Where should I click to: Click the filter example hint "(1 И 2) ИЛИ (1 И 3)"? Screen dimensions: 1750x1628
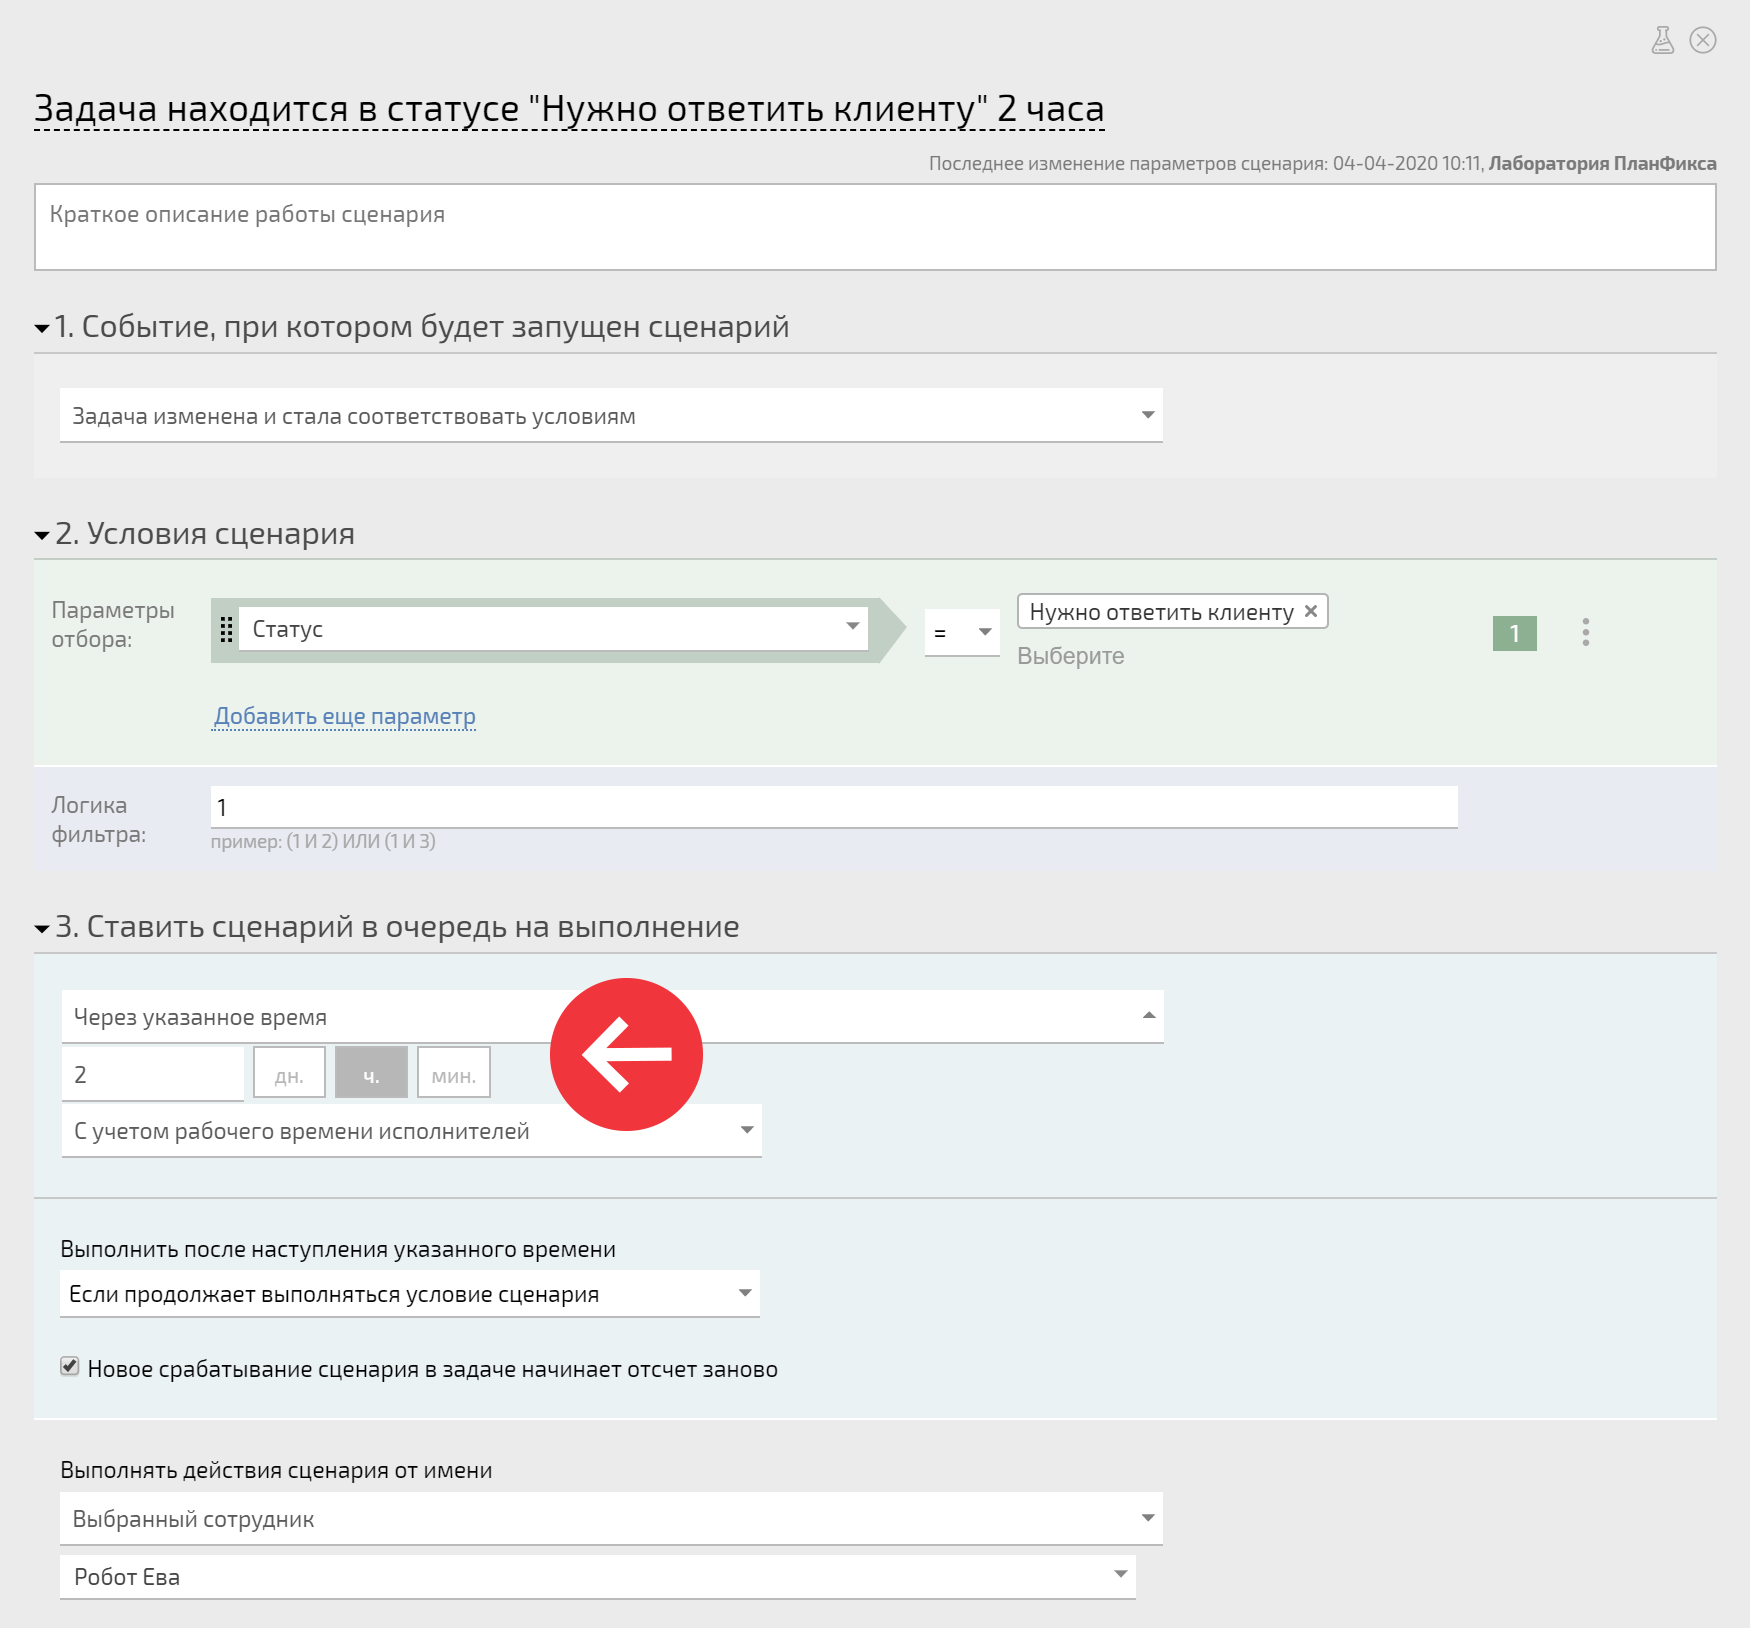[x=361, y=841]
